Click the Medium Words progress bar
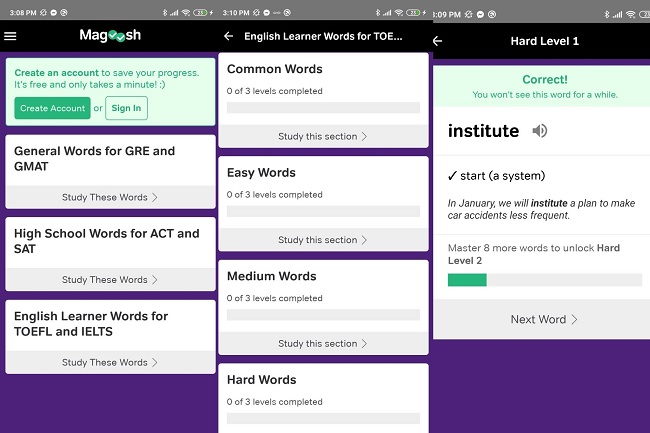 323,315
